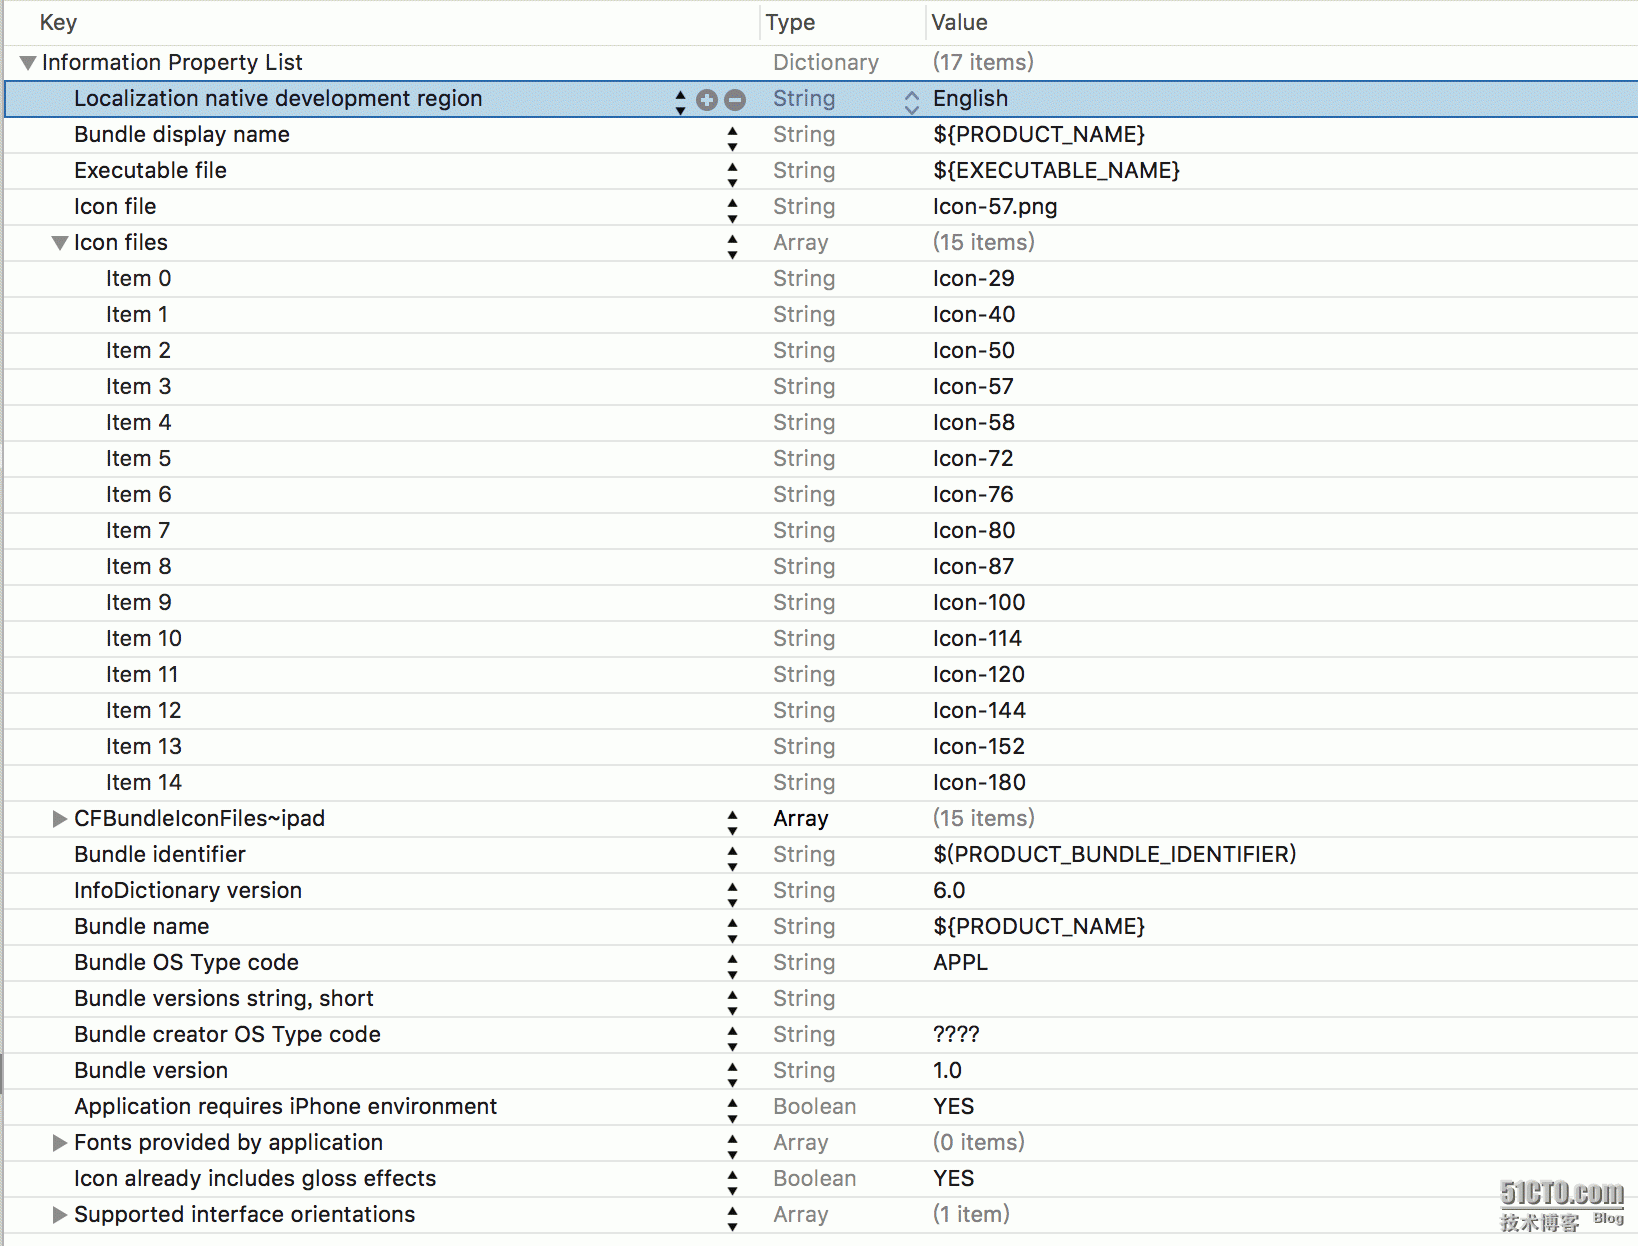
Task: Select the Item 4 row
Action: coord(820,423)
